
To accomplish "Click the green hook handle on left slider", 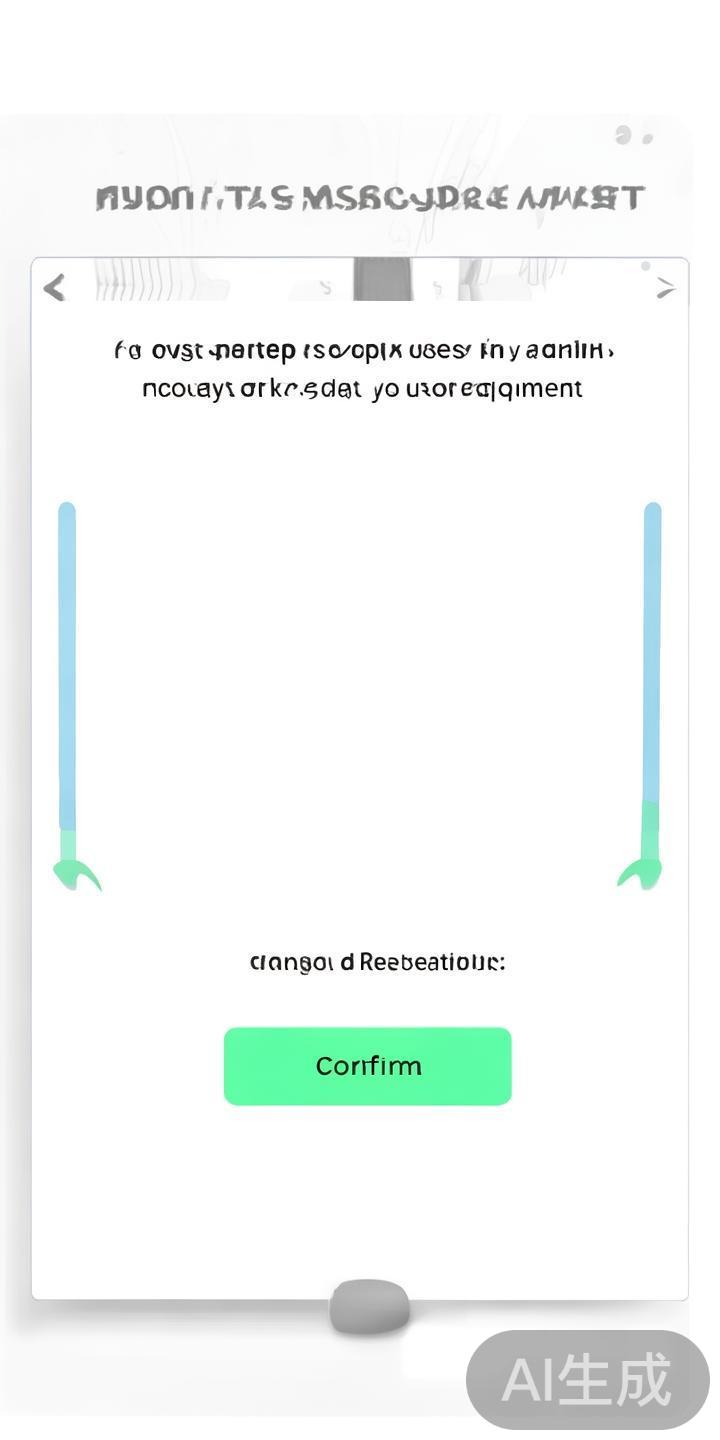I will (x=76, y=875).
